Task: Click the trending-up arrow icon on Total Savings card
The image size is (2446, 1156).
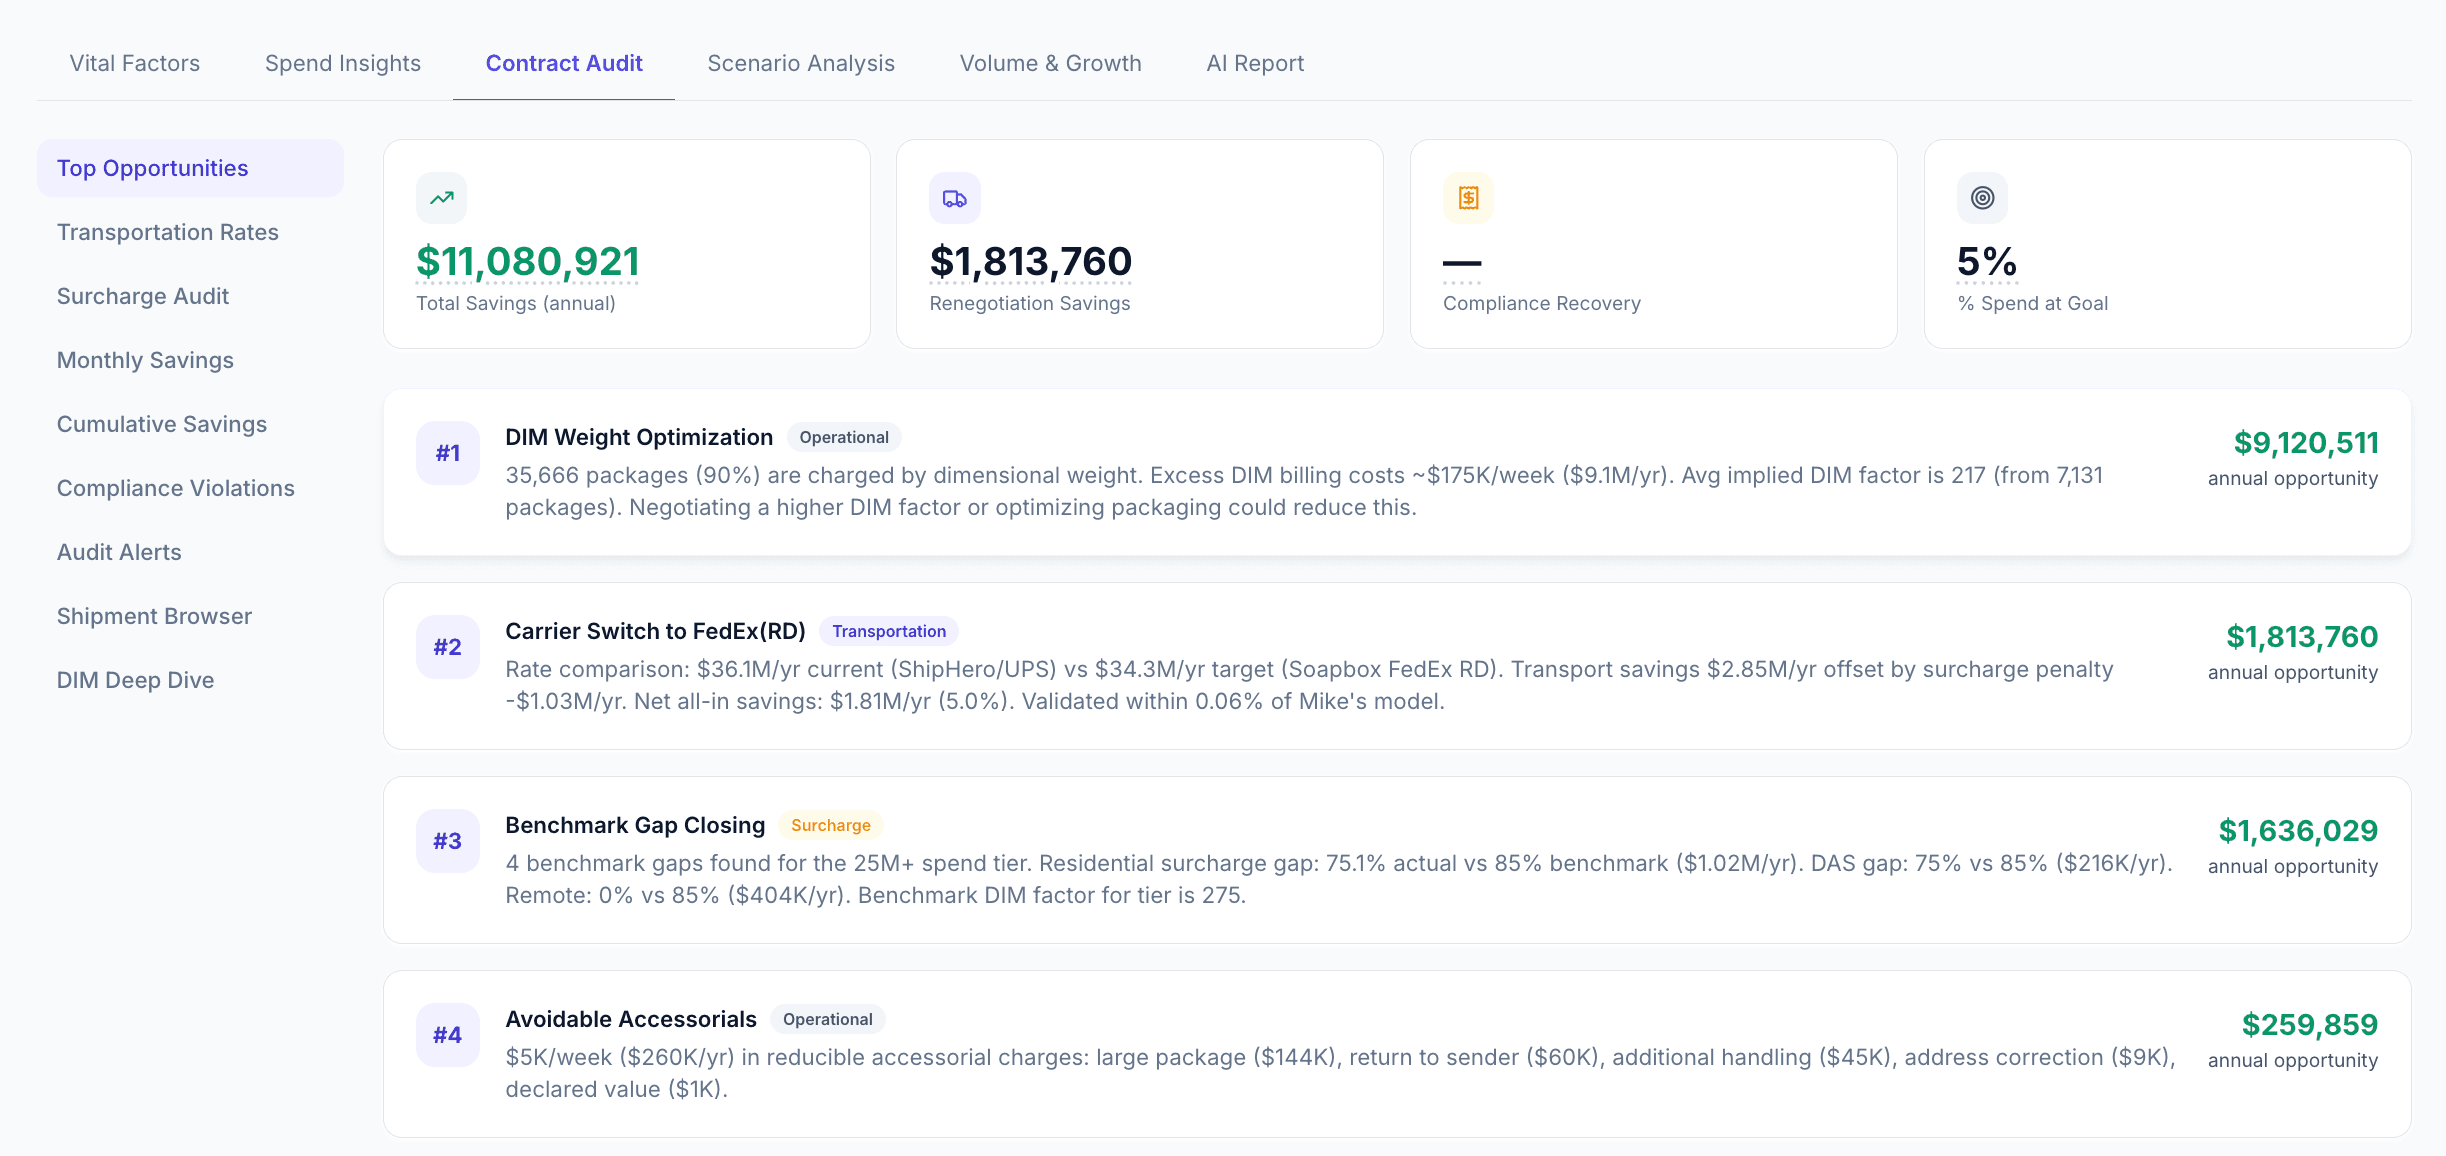Action: click(441, 198)
